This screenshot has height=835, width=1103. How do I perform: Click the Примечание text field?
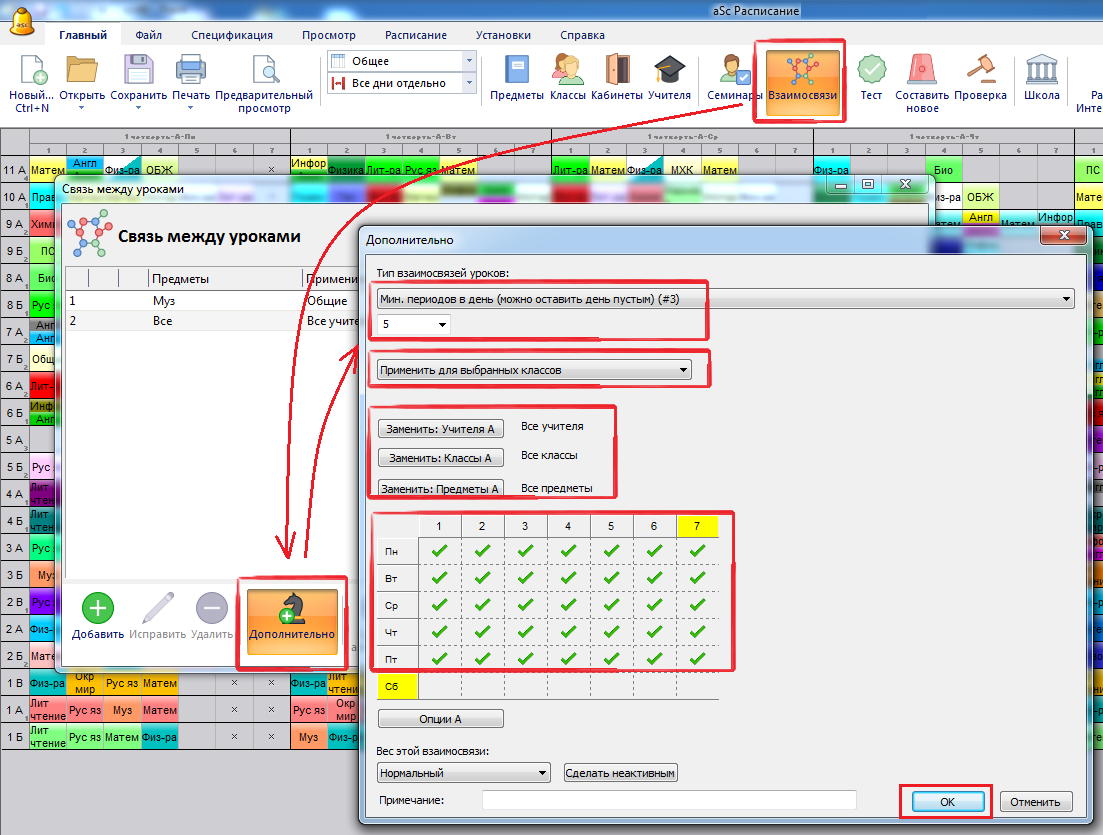pos(669,800)
